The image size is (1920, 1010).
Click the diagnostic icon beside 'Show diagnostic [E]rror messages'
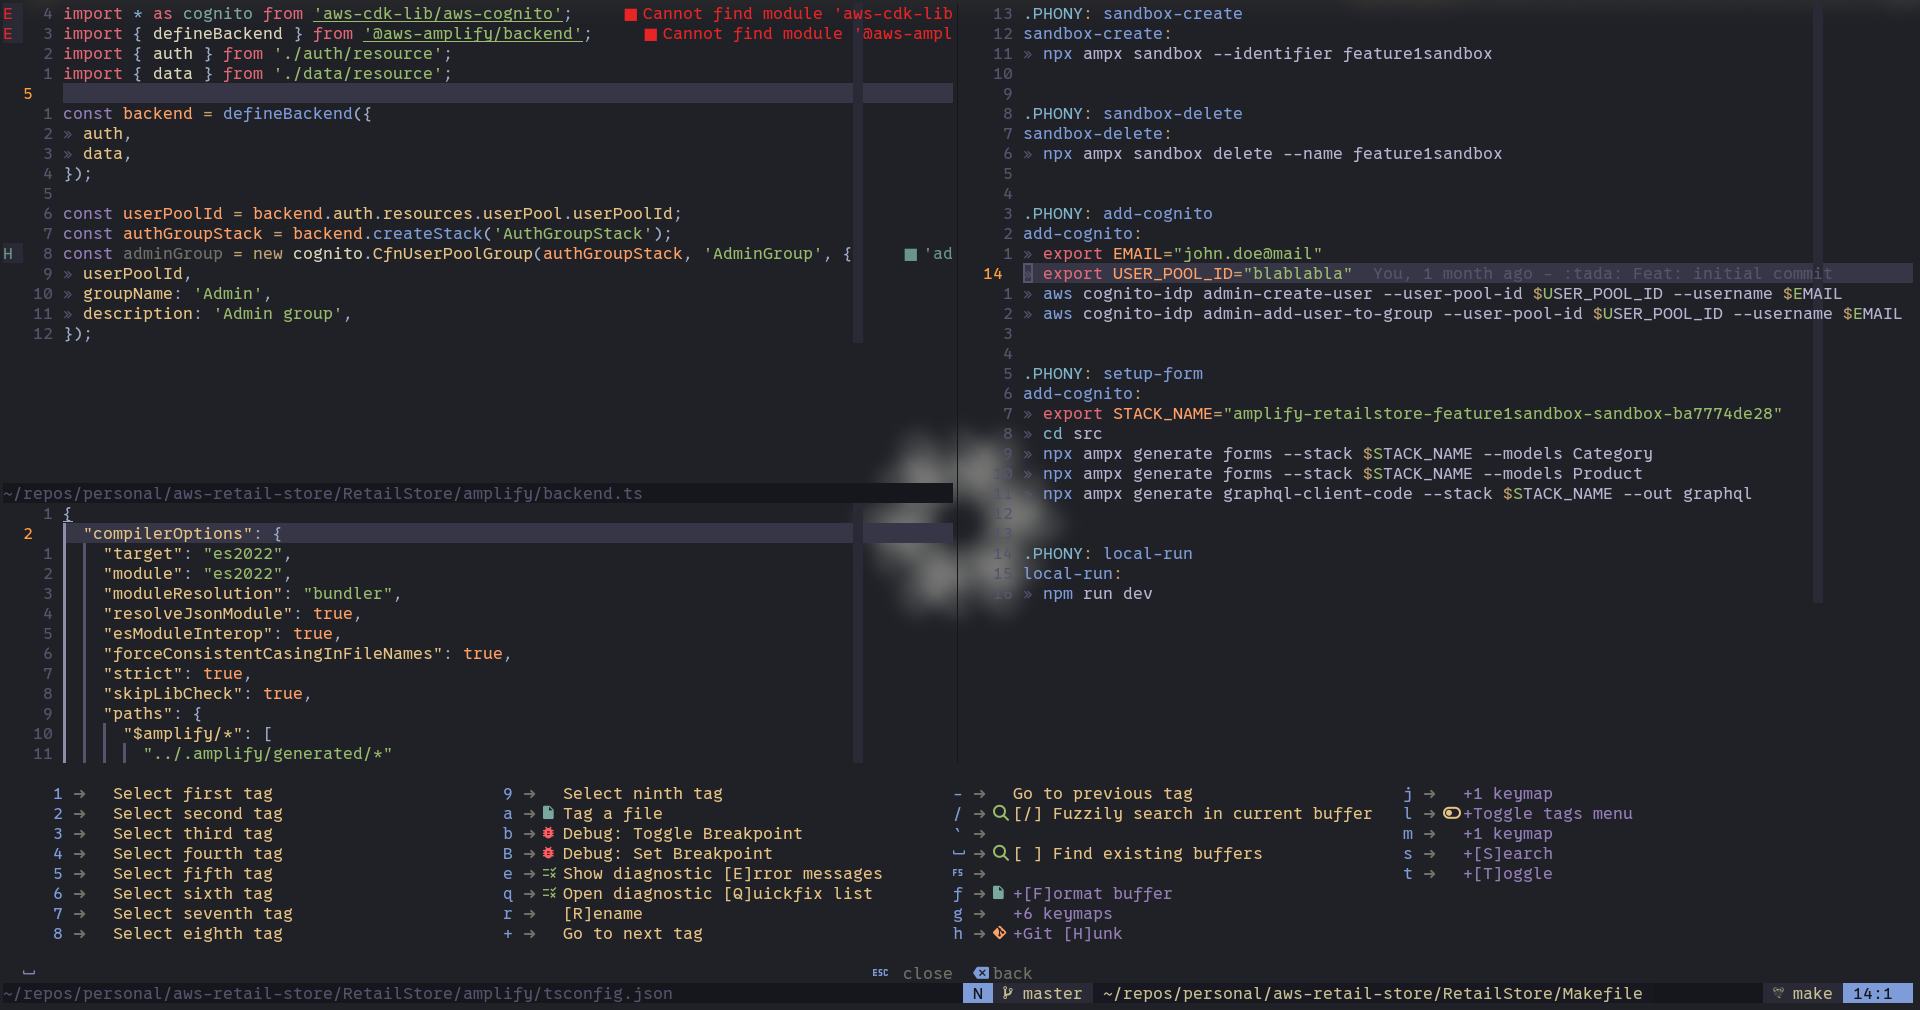[x=549, y=873]
